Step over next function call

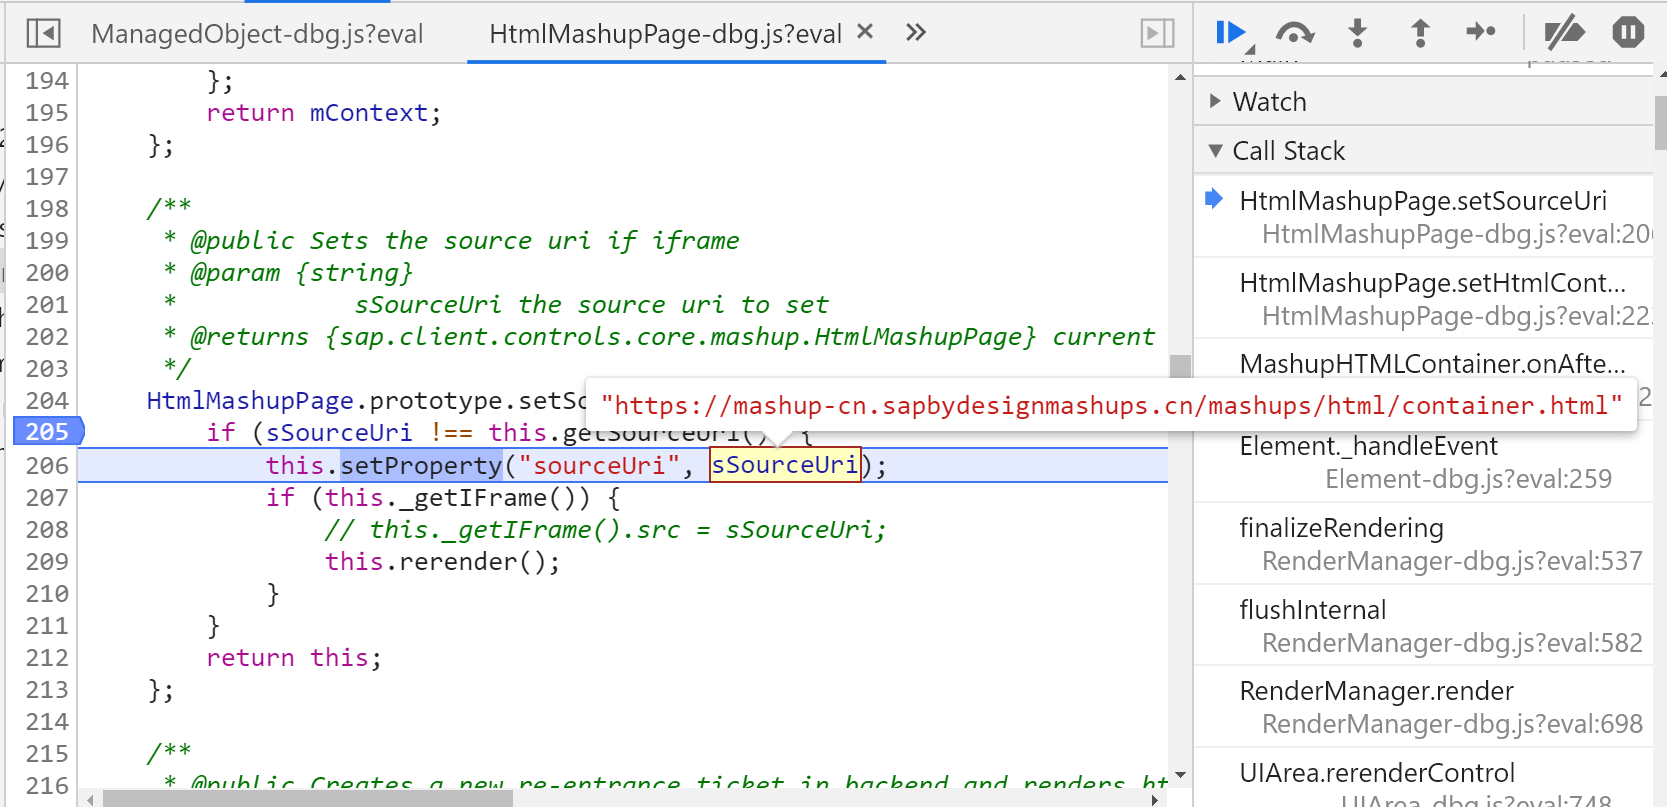pyautogui.click(x=1295, y=33)
